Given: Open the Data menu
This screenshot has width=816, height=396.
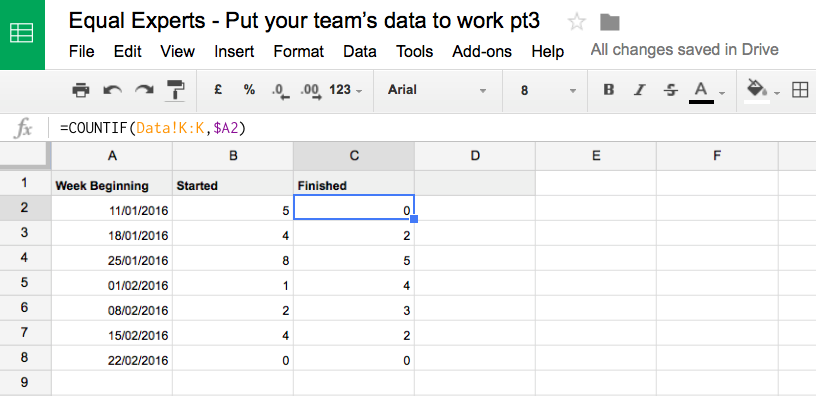Looking at the screenshot, I should coord(360,52).
